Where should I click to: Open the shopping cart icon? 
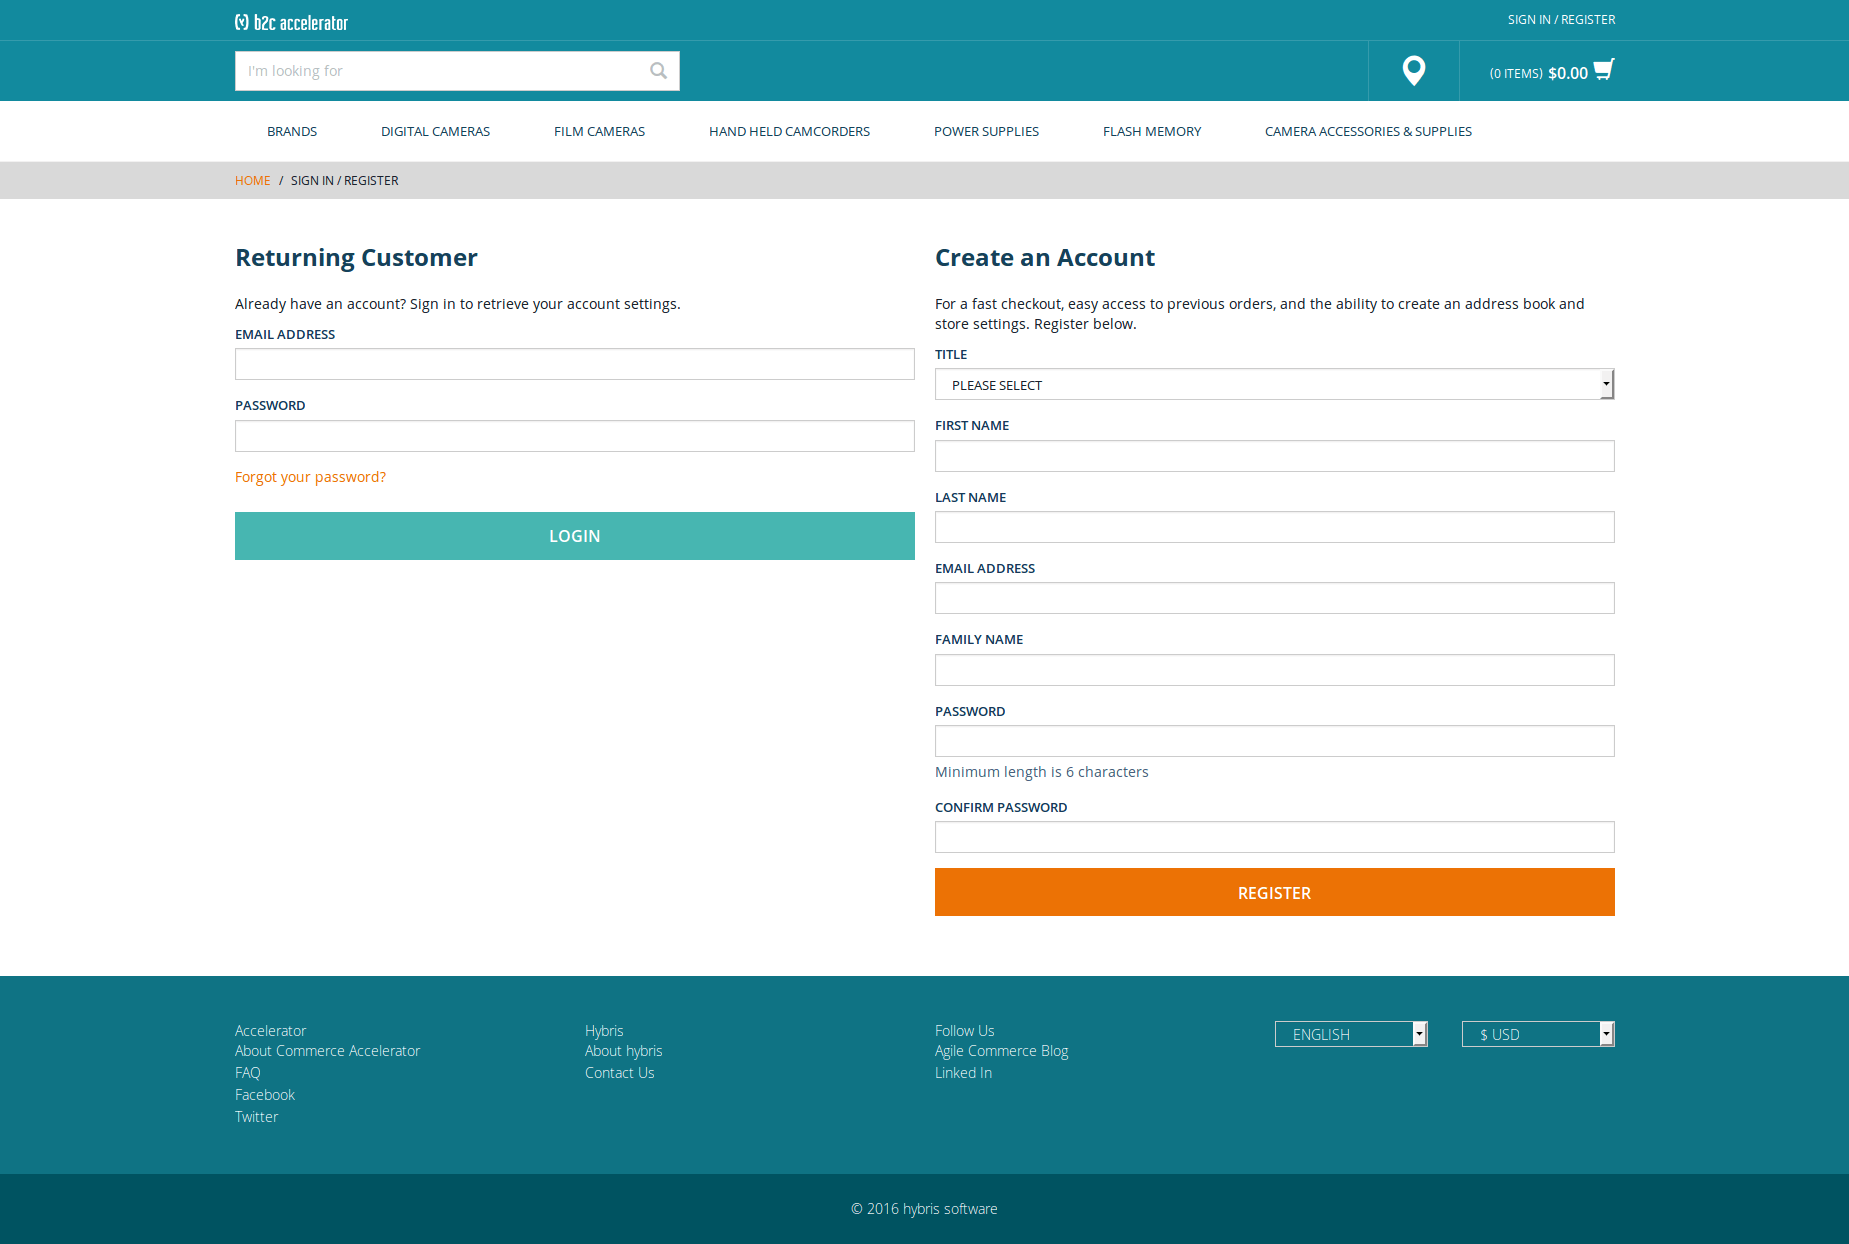coord(1604,70)
